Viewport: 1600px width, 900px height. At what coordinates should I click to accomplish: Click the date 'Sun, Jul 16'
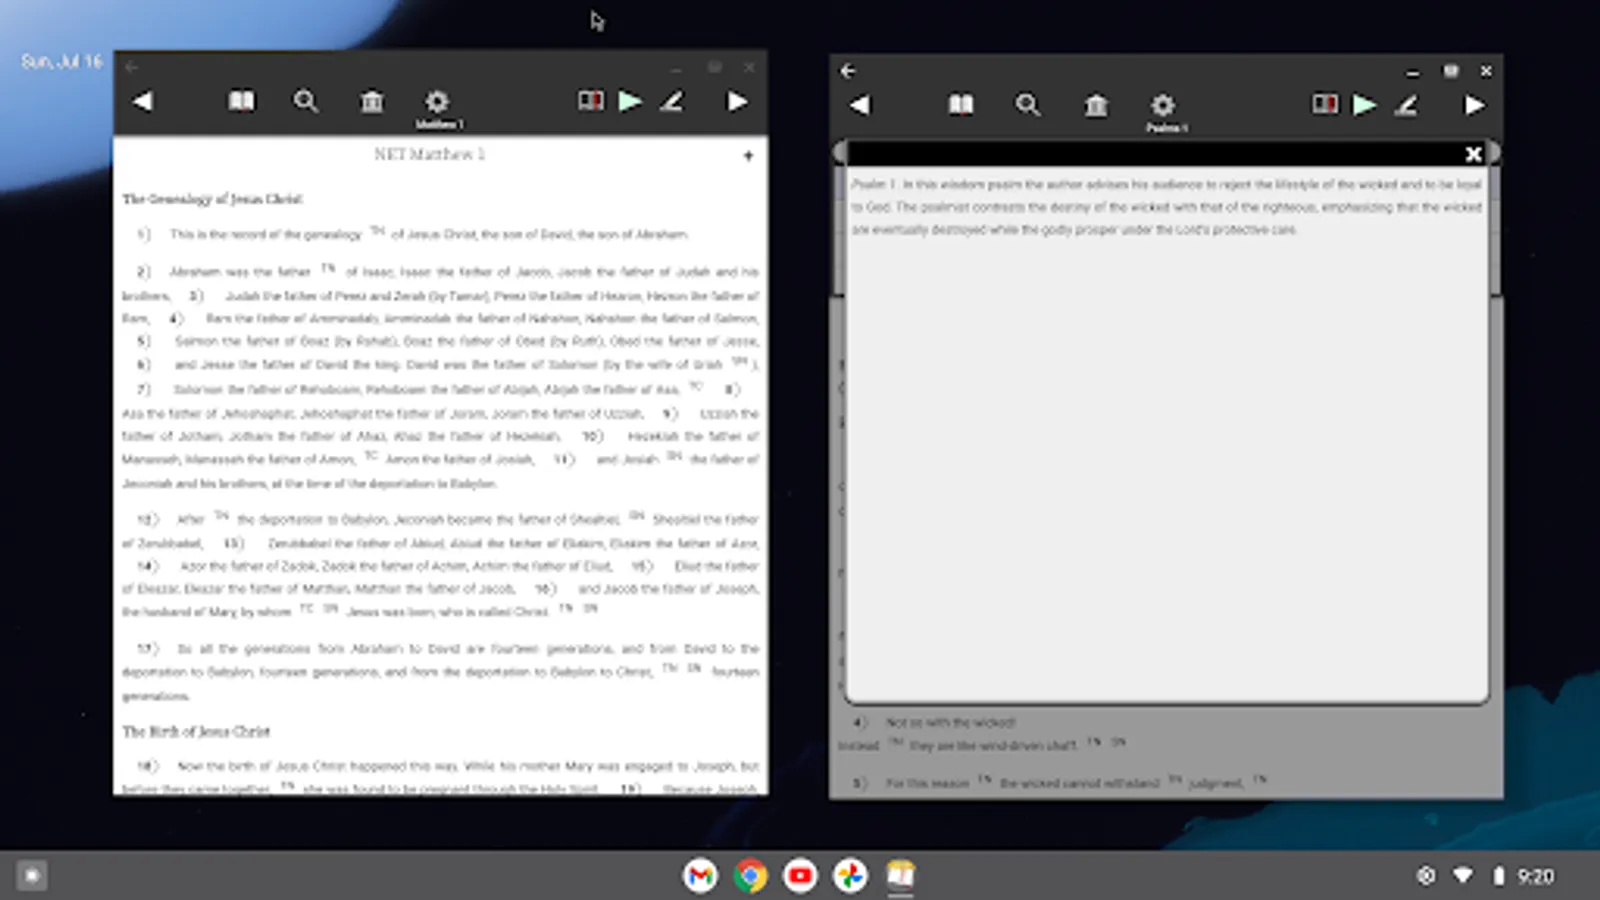(x=62, y=62)
